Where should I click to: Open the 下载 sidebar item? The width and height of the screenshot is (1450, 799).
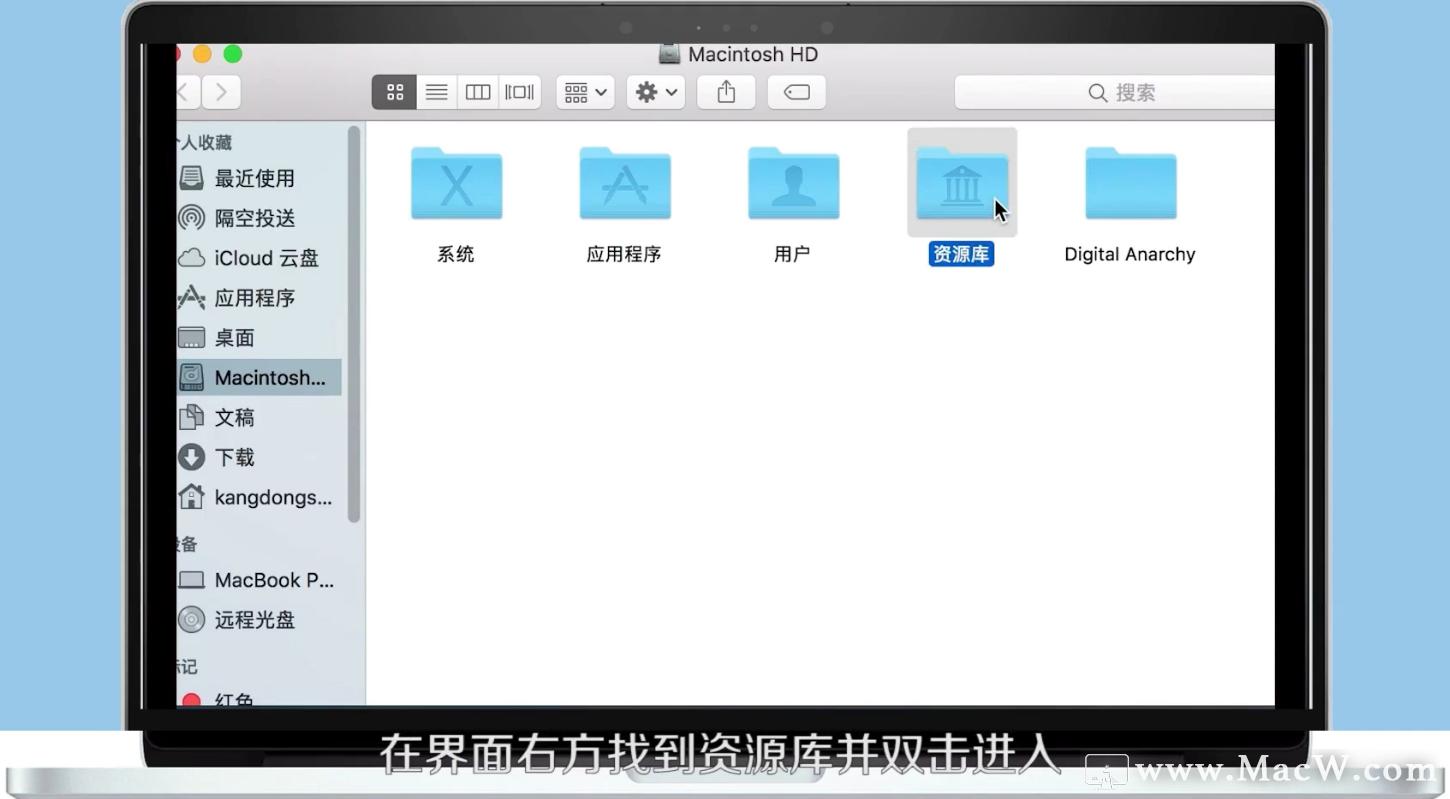pos(235,457)
